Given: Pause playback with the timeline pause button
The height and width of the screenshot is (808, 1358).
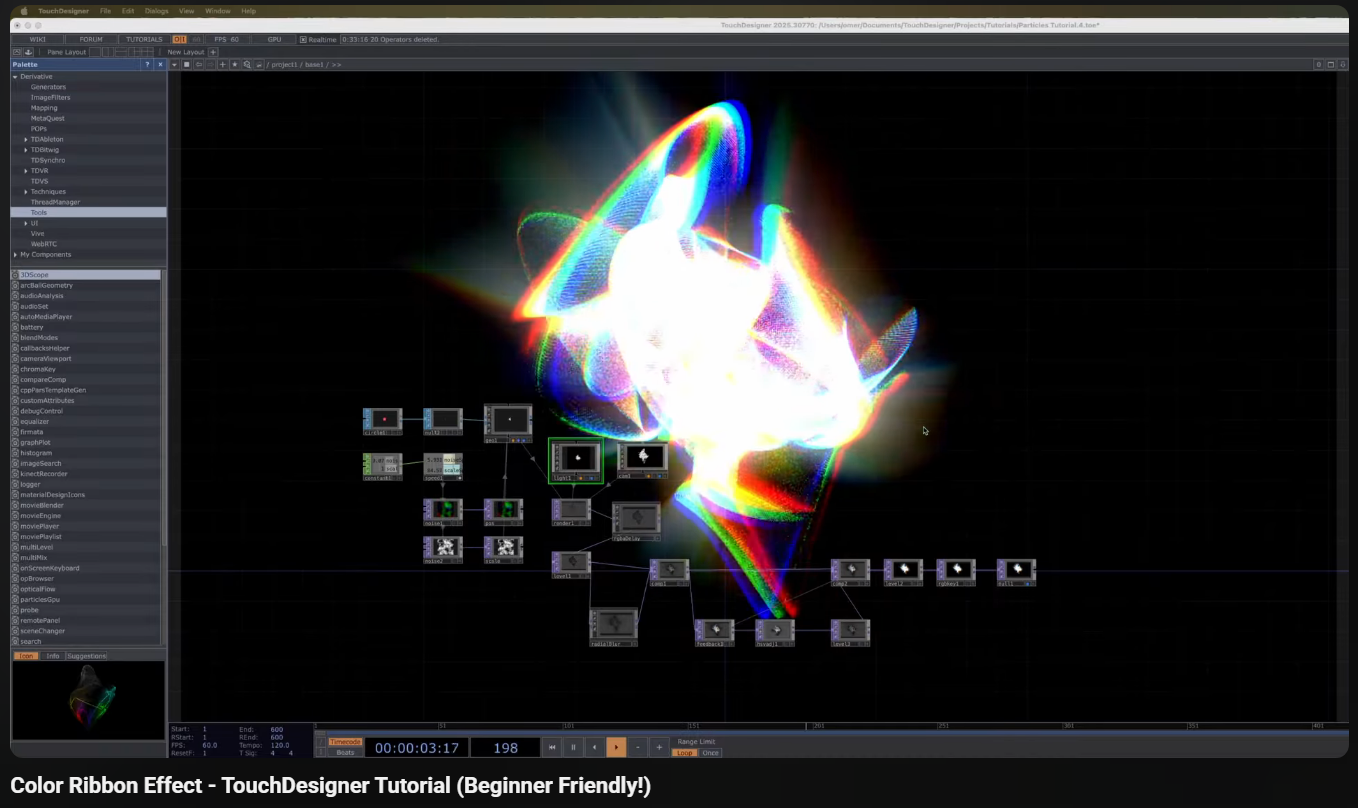Looking at the screenshot, I should pyautogui.click(x=573, y=747).
